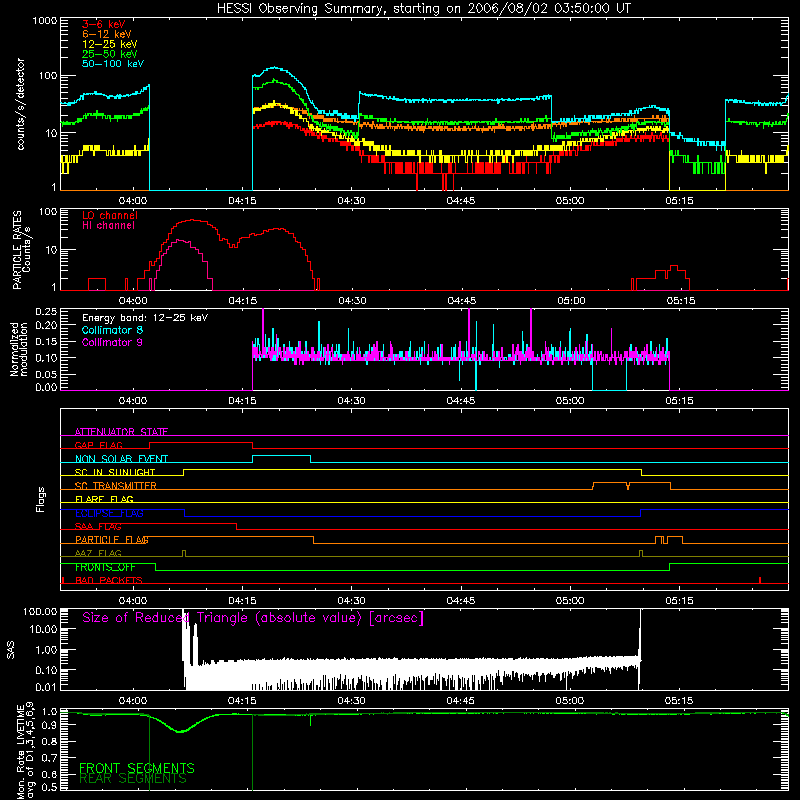The image size is (800, 800).
Task: Select the NON_SOLAR_EVENT flag label
Action: [x=121, y=459]
